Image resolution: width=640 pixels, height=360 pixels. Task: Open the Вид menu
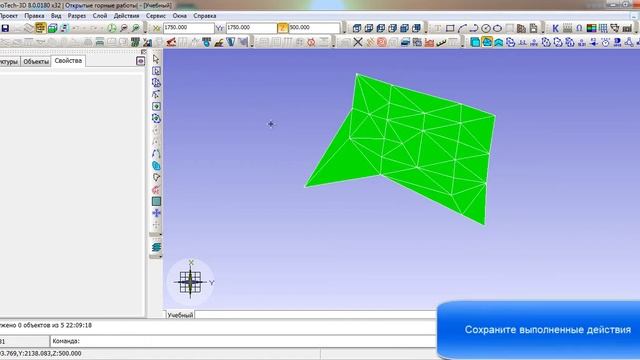[56, 16]
